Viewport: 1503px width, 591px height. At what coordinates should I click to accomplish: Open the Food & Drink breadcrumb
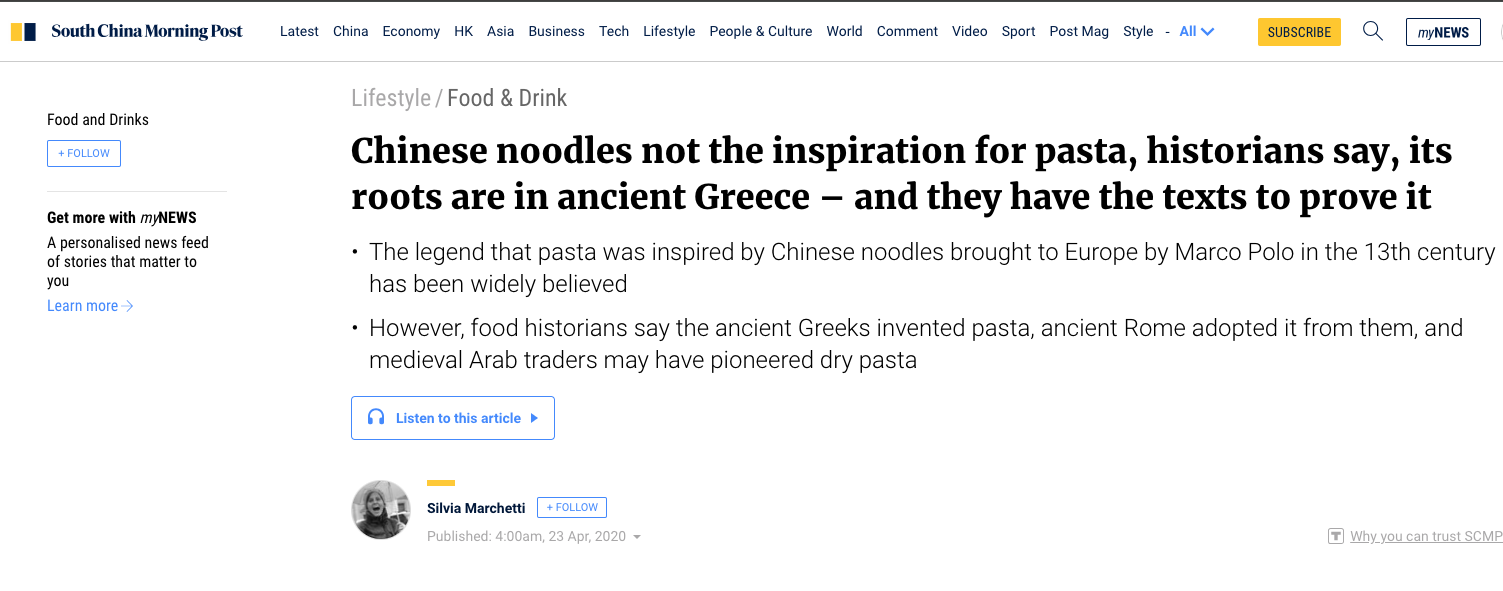coord(507,98)
